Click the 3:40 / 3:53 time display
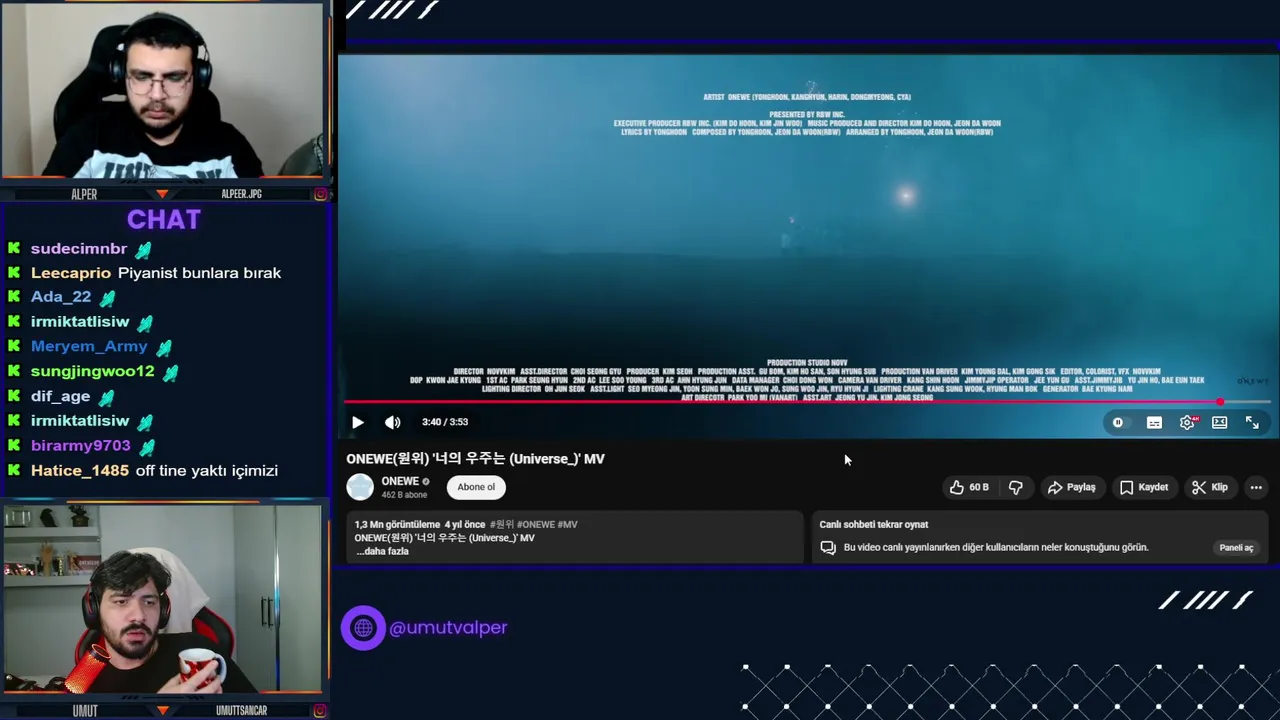Screen dimensions: 1280x720 tap(445, 422)
